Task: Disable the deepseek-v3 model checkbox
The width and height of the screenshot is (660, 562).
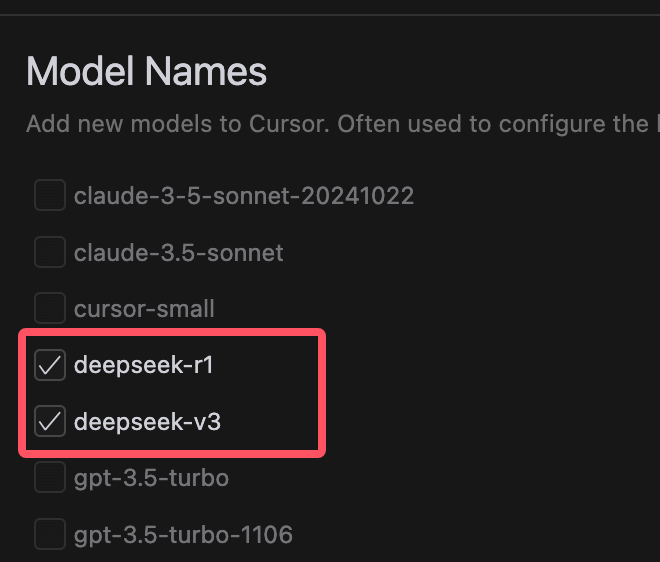Action: click(x=50, y=422)
